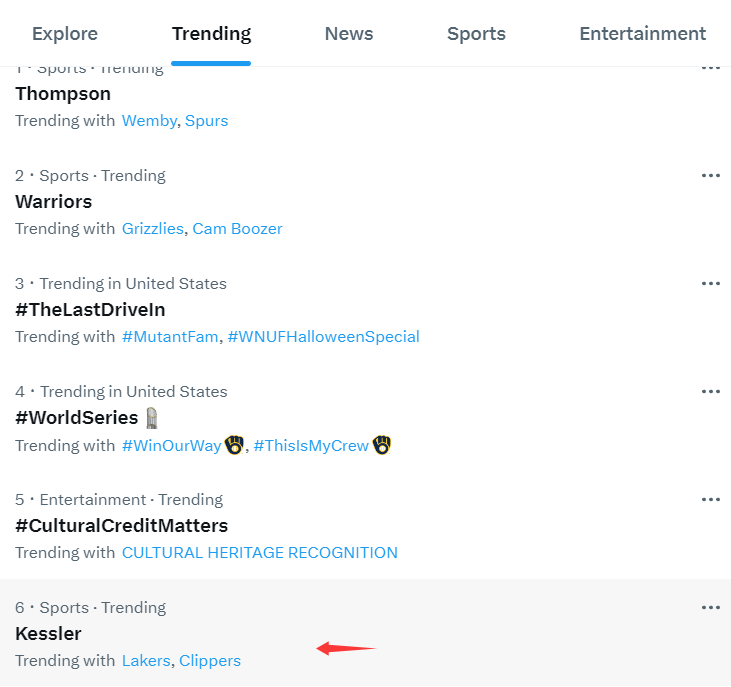Image resolution: width=731 pixels, height=687 pixels.
Task: Switch to the News tab
Action: [349, 34]
